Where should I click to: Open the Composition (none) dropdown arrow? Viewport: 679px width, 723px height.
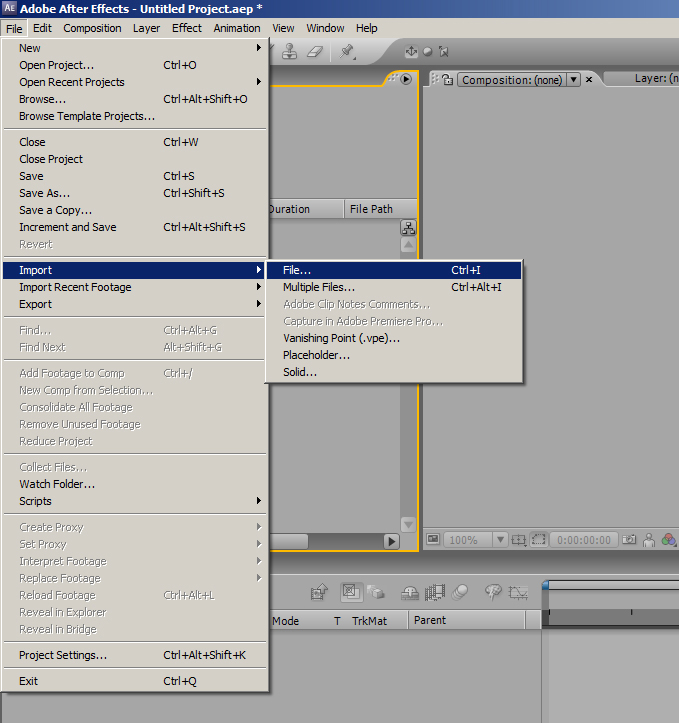pos(573,79)
